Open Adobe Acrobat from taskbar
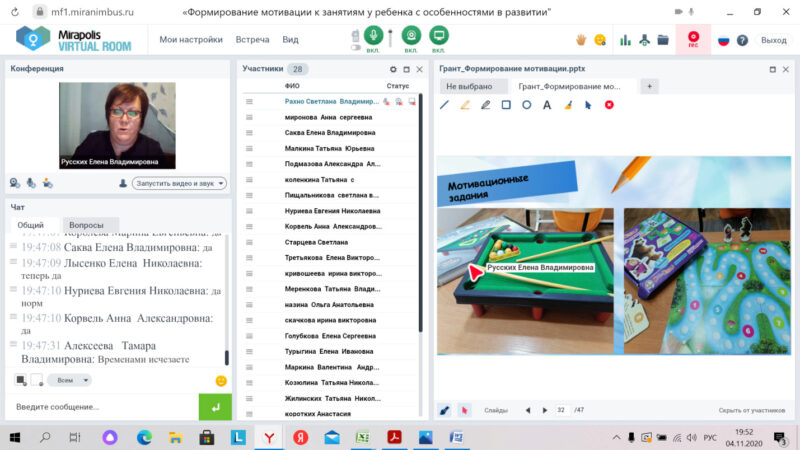Viewport: 800px width, 450px height. (394, 437)
